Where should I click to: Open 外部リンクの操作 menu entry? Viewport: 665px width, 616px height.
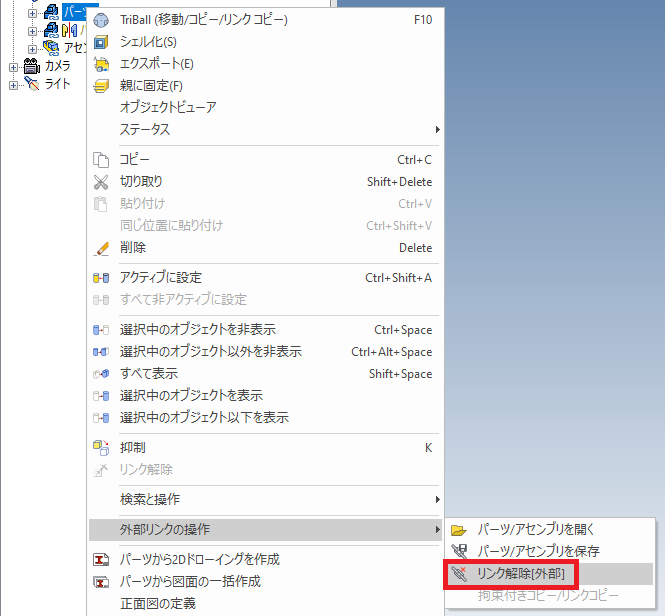tap(265, 529)
